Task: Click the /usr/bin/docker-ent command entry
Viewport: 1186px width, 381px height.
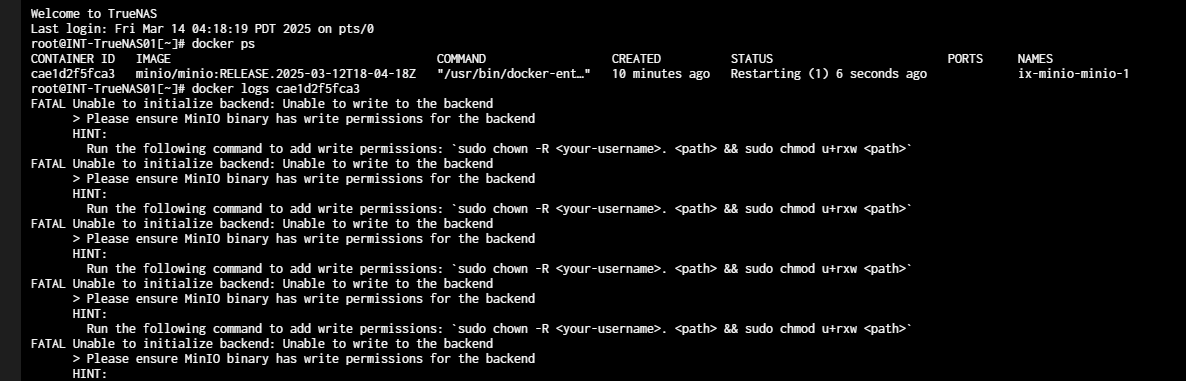Action: tap(514, 73)
